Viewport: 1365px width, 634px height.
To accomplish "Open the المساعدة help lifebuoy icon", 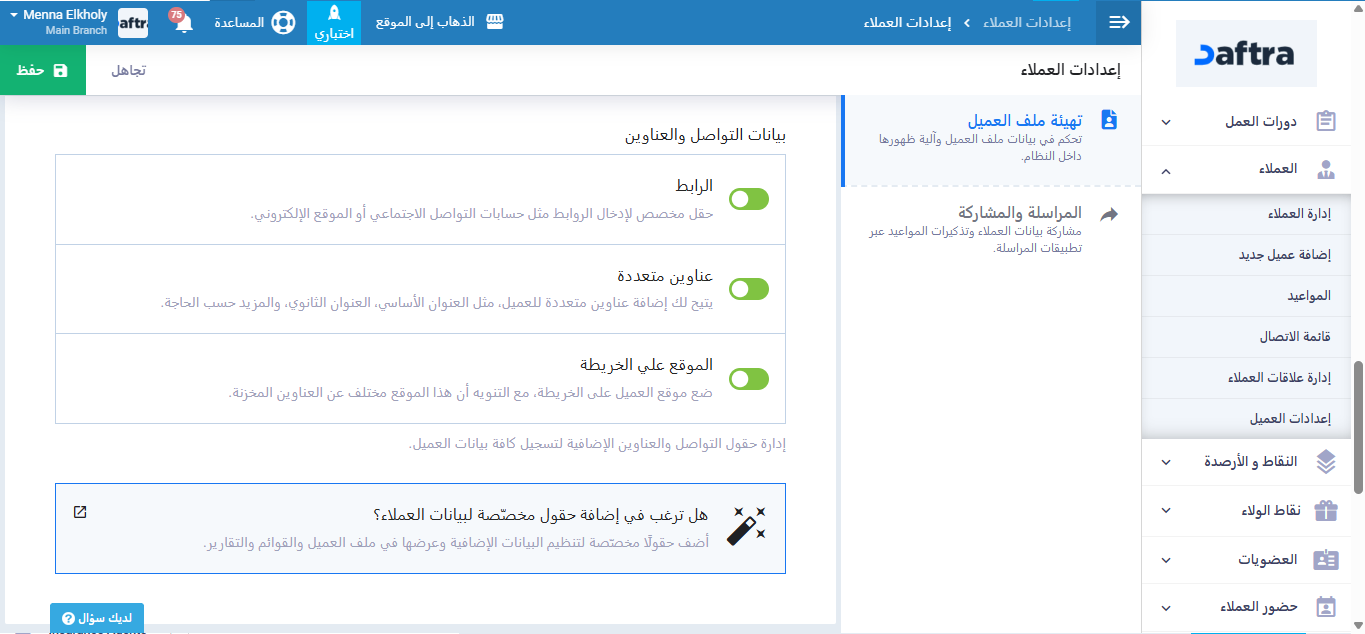I will coord(283,22).
